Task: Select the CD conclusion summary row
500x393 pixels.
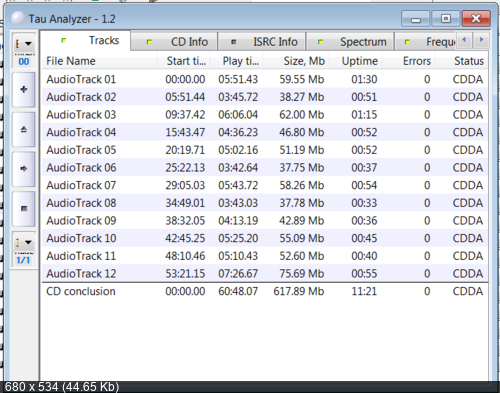Action: pos(265,291)
